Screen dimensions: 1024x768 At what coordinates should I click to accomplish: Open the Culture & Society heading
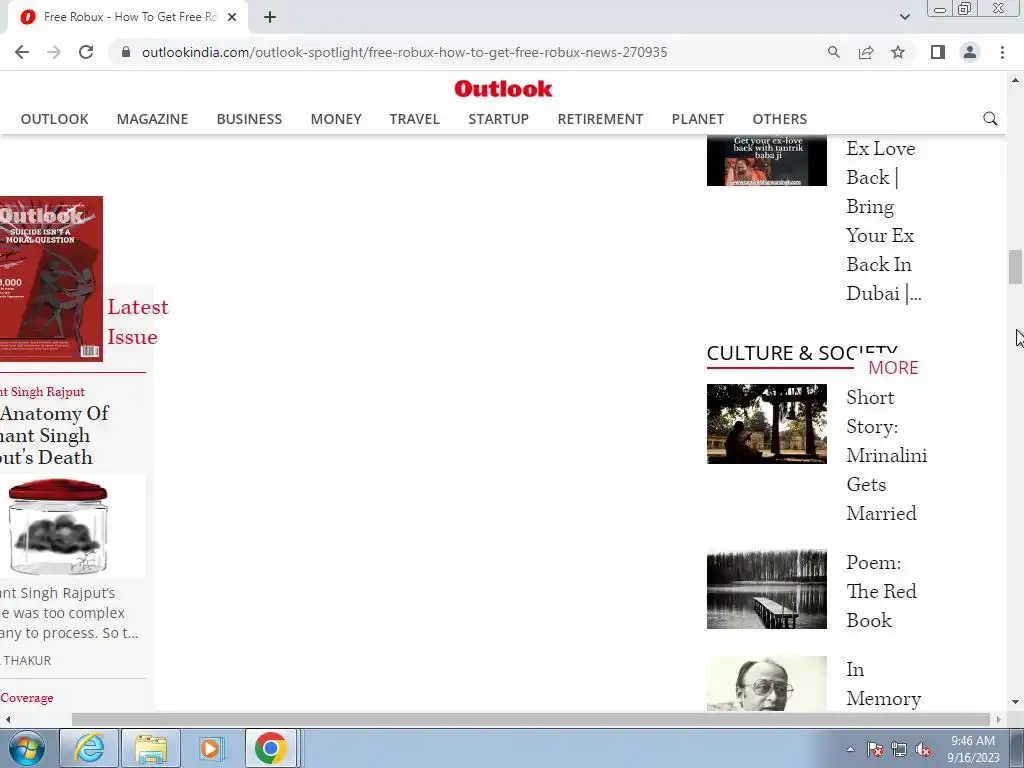(x=802, y=353)
